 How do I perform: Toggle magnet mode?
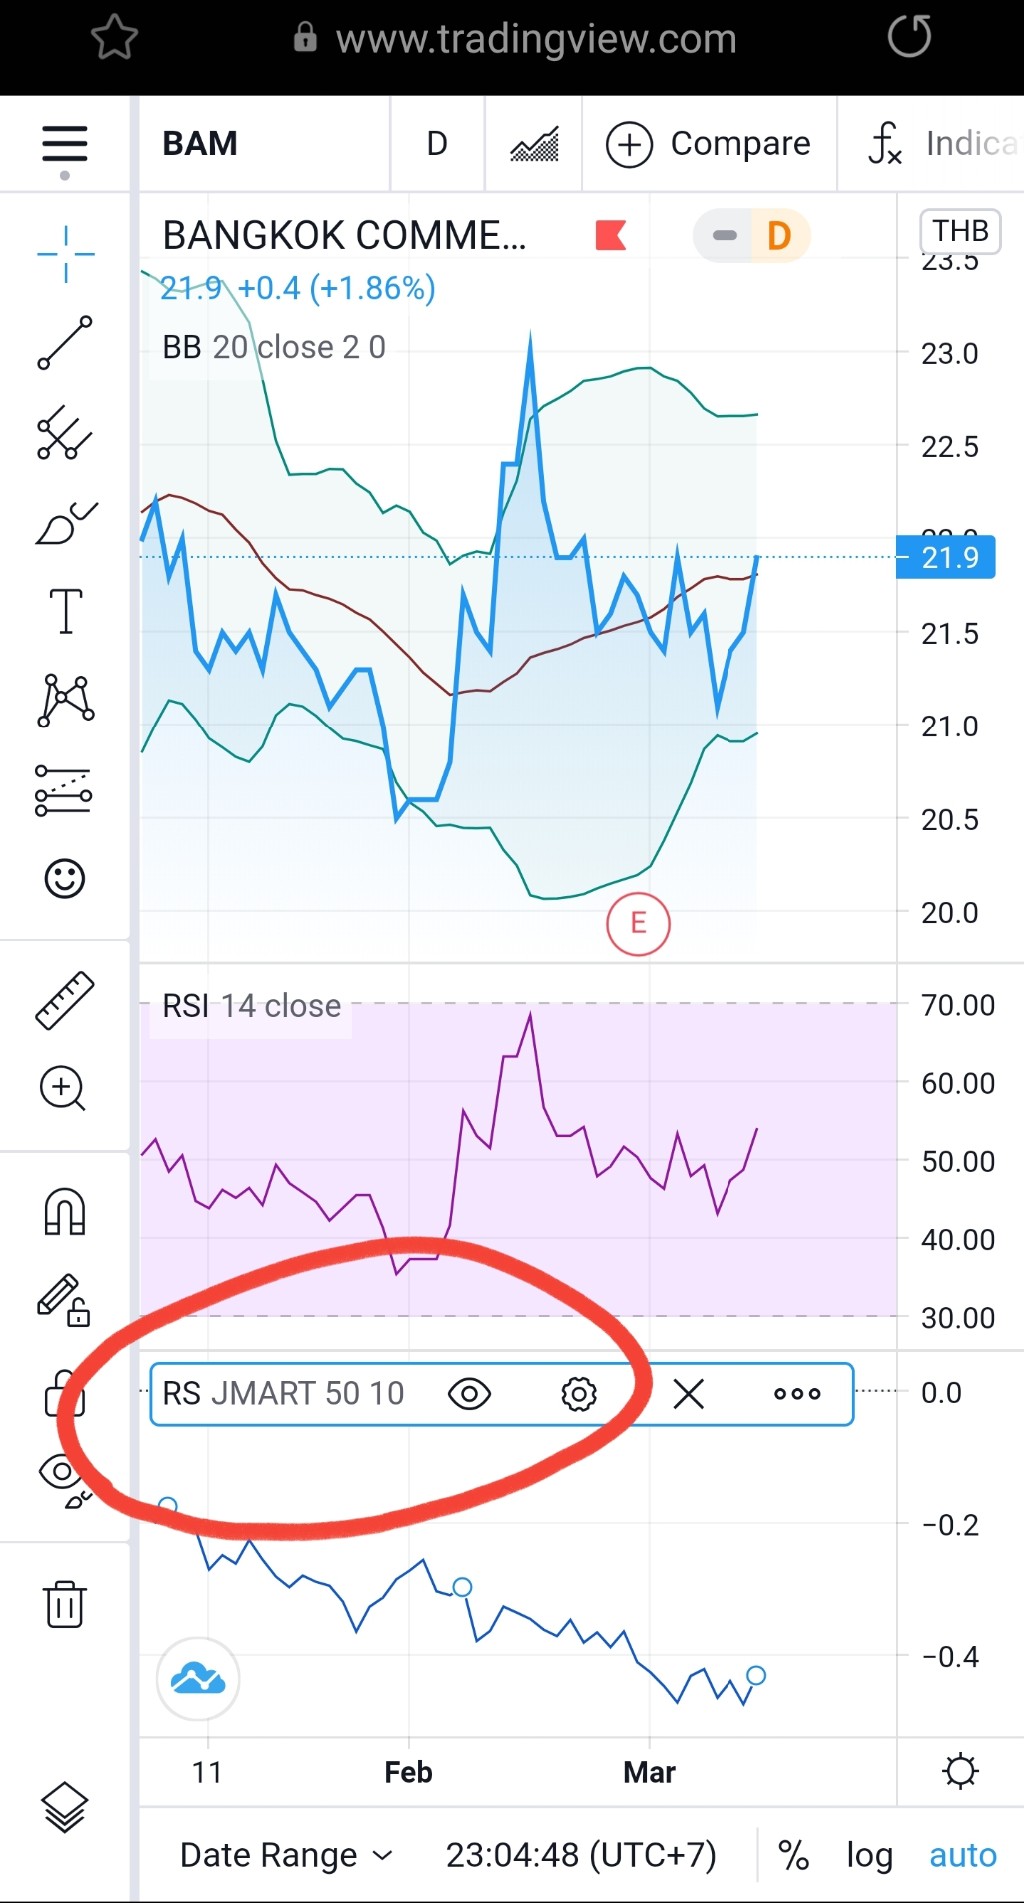[x=65, y=1211]
